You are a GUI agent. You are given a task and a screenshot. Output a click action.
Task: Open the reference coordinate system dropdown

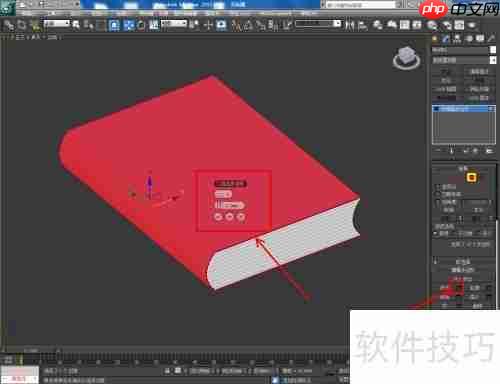173,24
